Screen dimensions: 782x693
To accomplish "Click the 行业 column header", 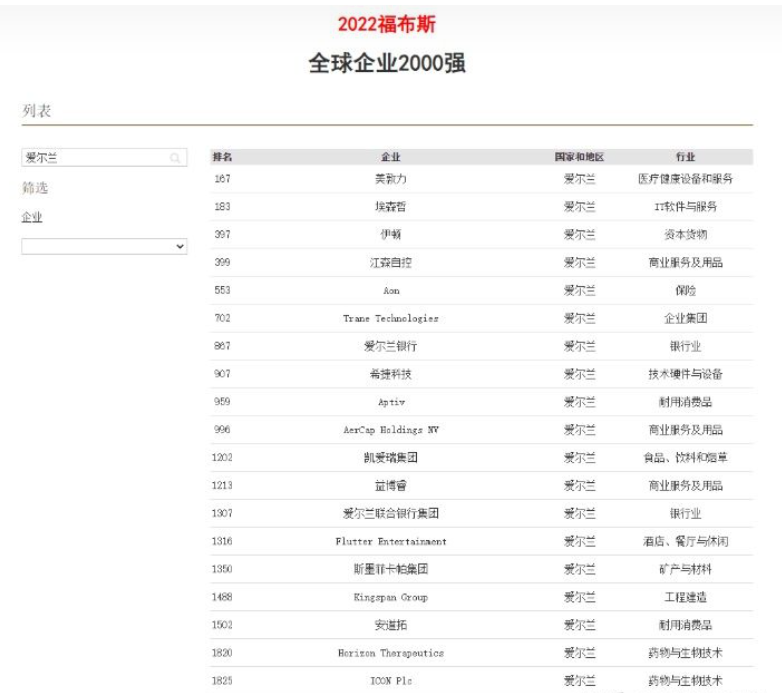I will coord(685,157).
